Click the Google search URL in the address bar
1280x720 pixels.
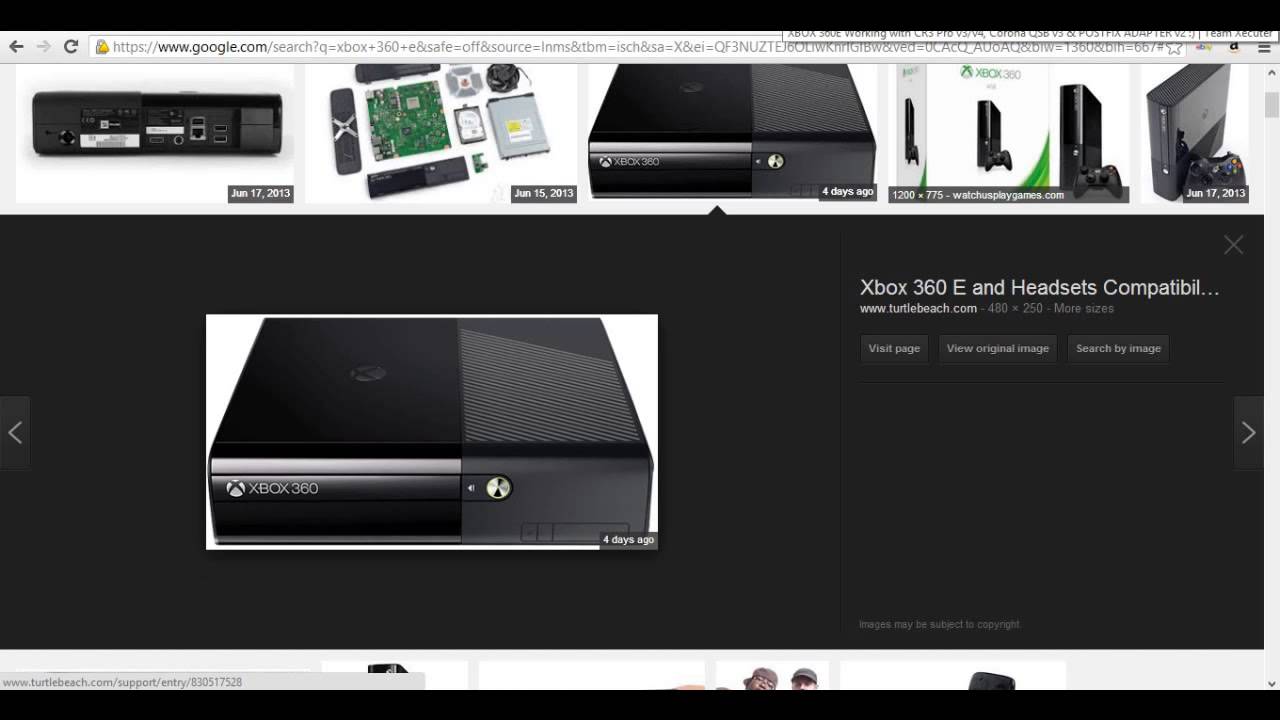(638, 47)
